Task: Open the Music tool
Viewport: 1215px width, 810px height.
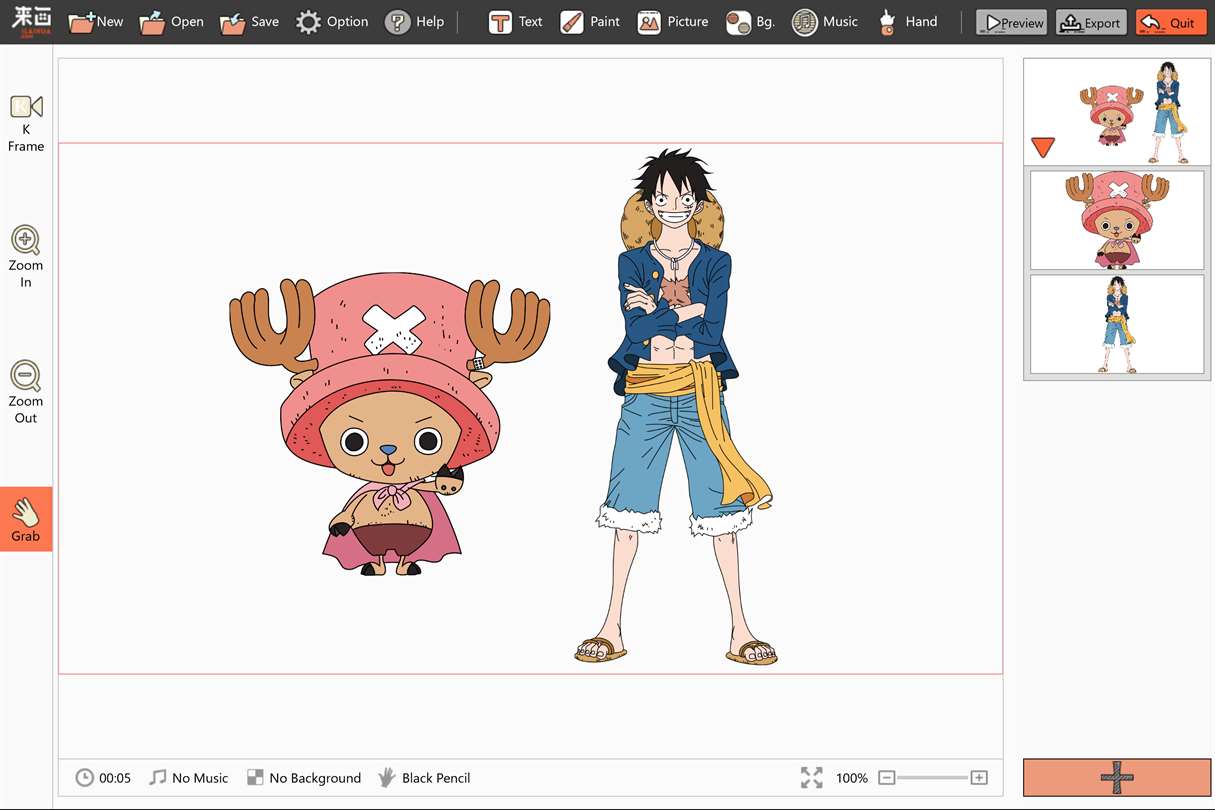Action: coord(825,22)
